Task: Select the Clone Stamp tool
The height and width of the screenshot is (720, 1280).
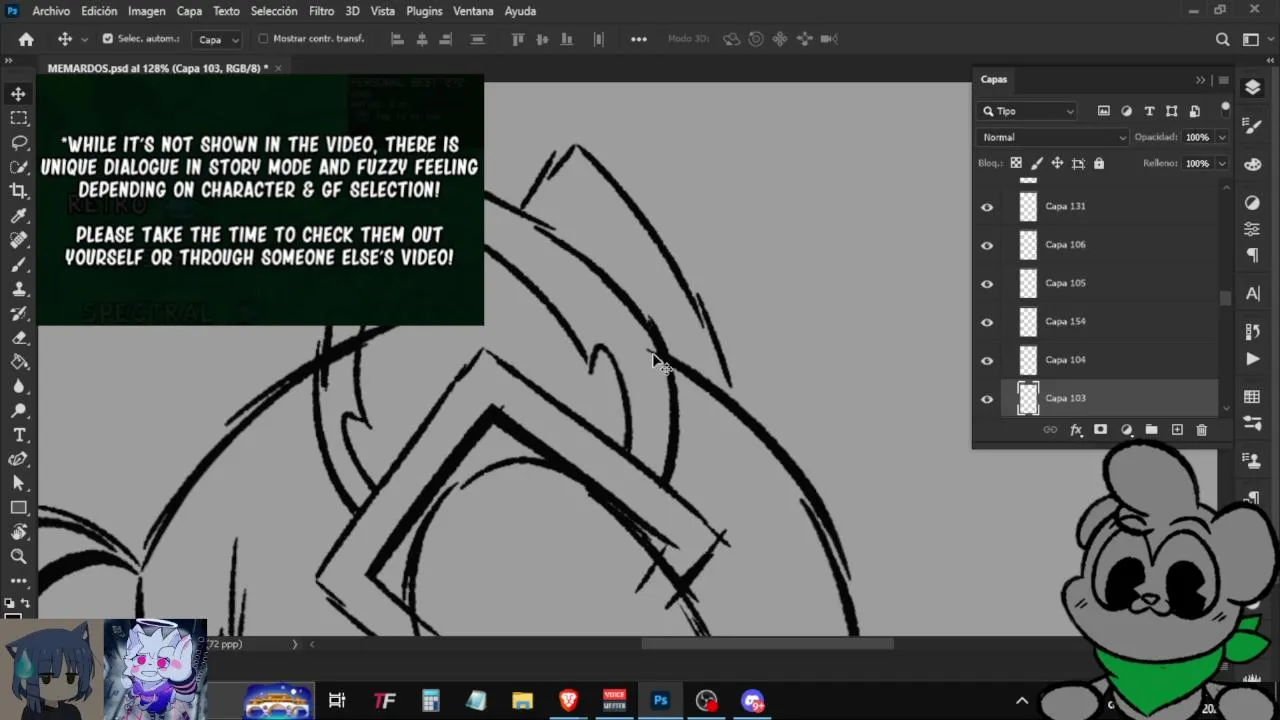Action: coord(19,289)
